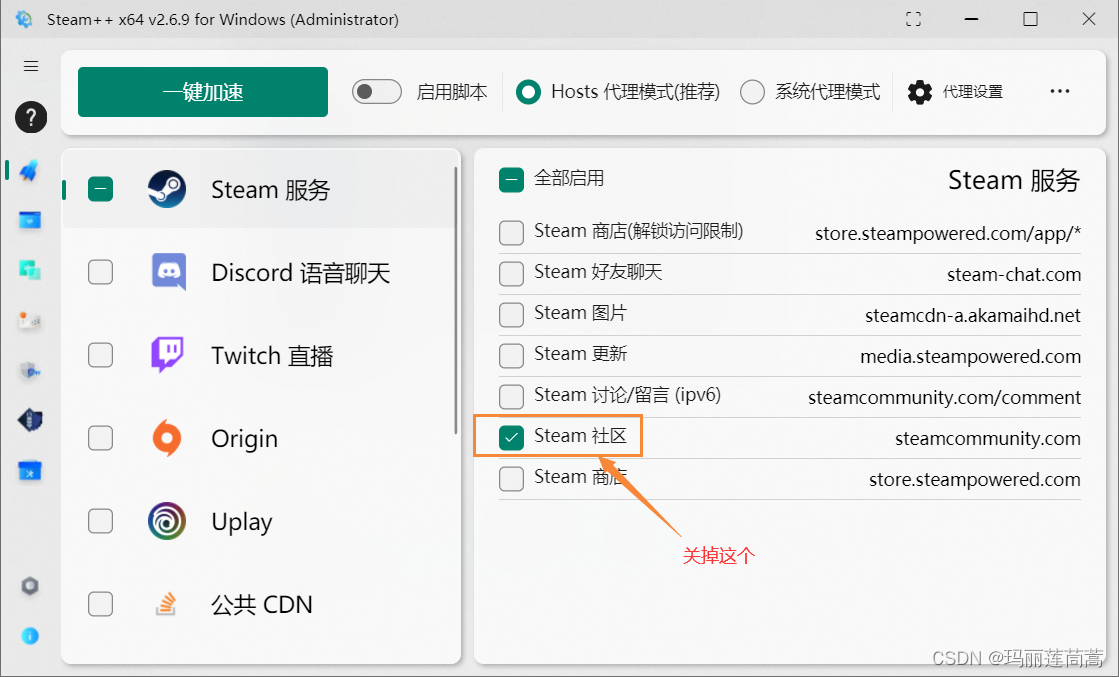Click the Steam logo icon
1119x677 pixels.
[x=167, y=189]
